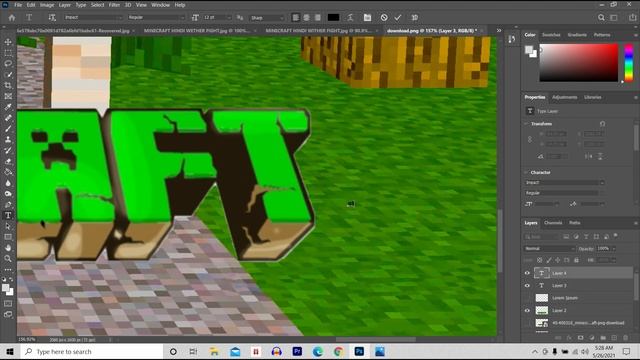
Task: Select the Eyedropper tool
Action: 8,107
